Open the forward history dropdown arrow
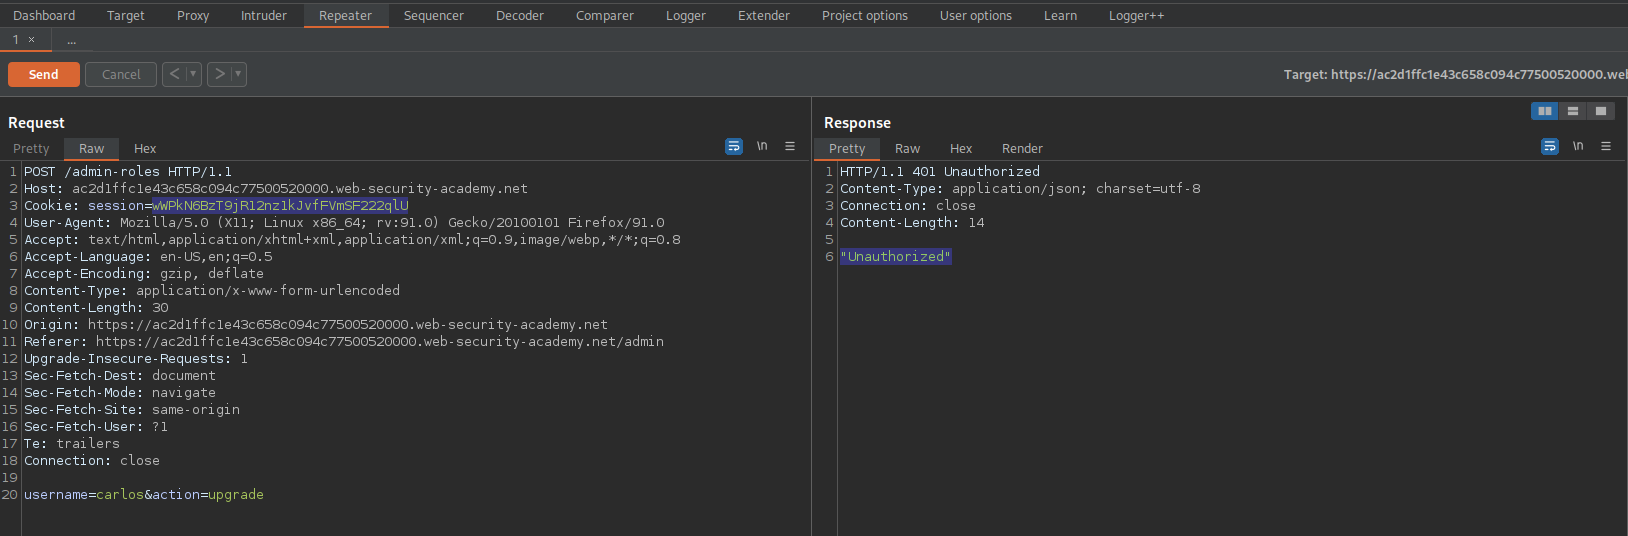The width and height of the screenshot is (1628, 536). point(238,74)
